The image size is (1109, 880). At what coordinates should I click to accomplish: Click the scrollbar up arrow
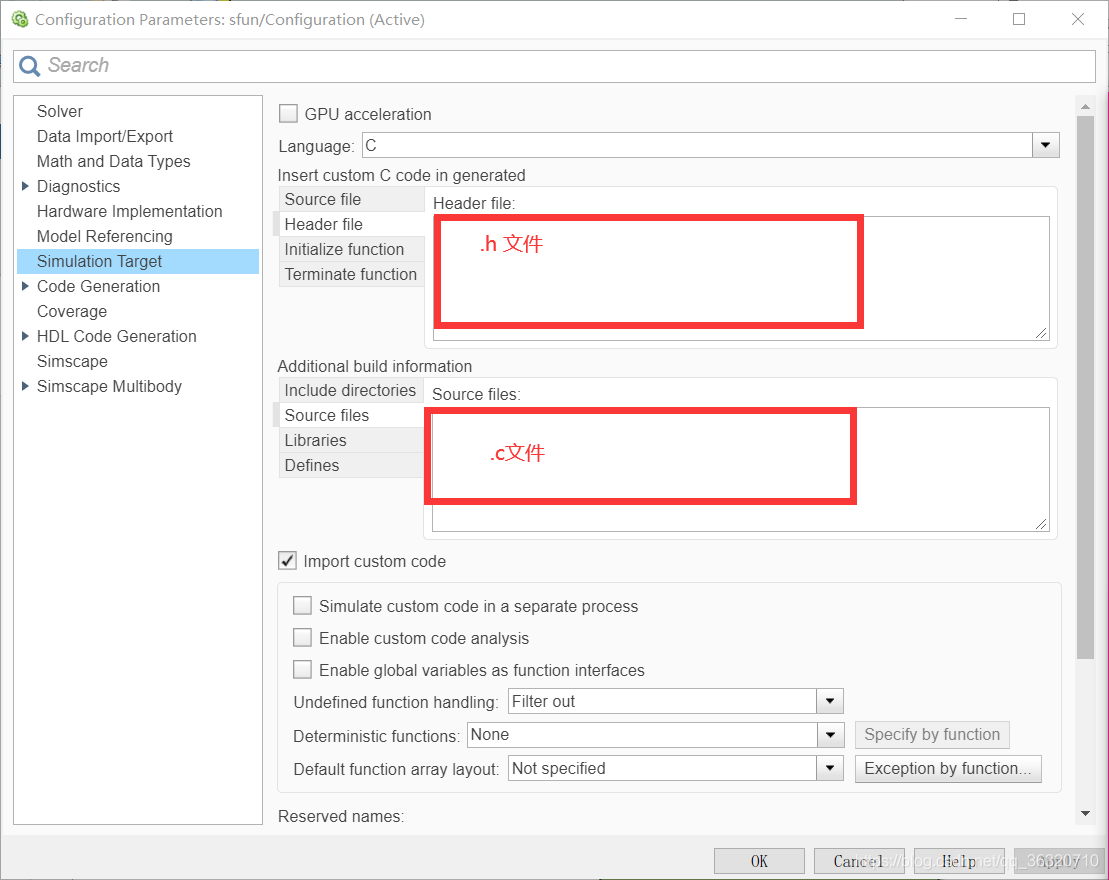click(x=1085, y=107)
